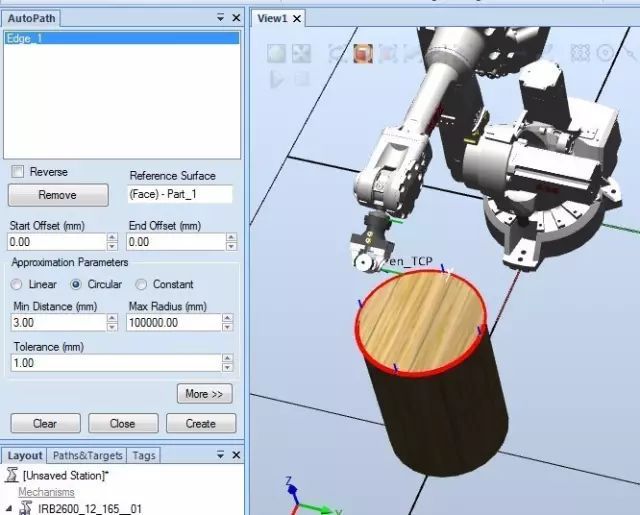Open the AutoPath panel options dropdown arrow
This screenshot has width=640, height=515.
(x=220, y=18)
